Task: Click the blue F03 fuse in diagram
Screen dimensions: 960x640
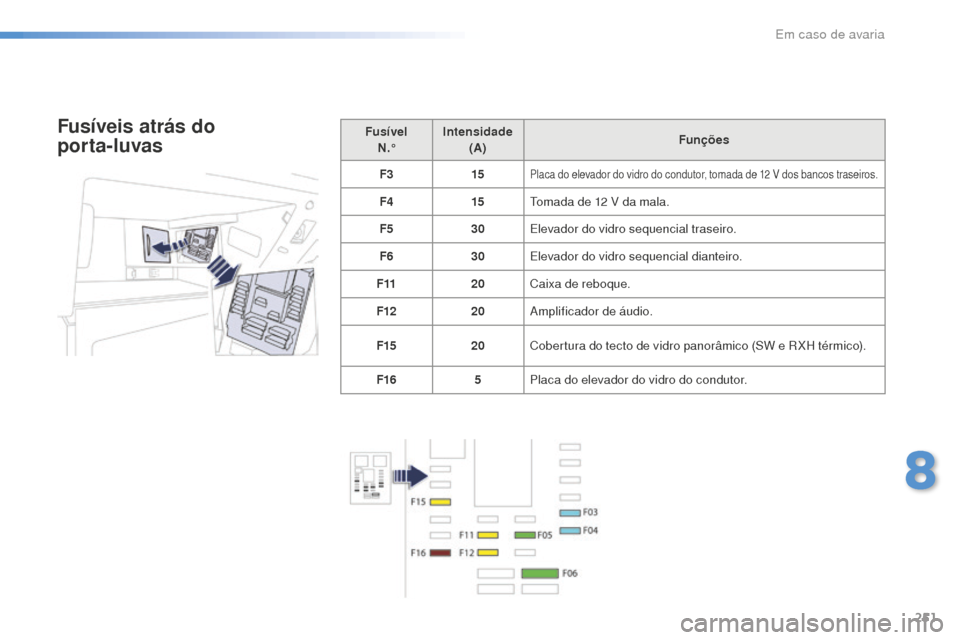Action: point(570,513)
